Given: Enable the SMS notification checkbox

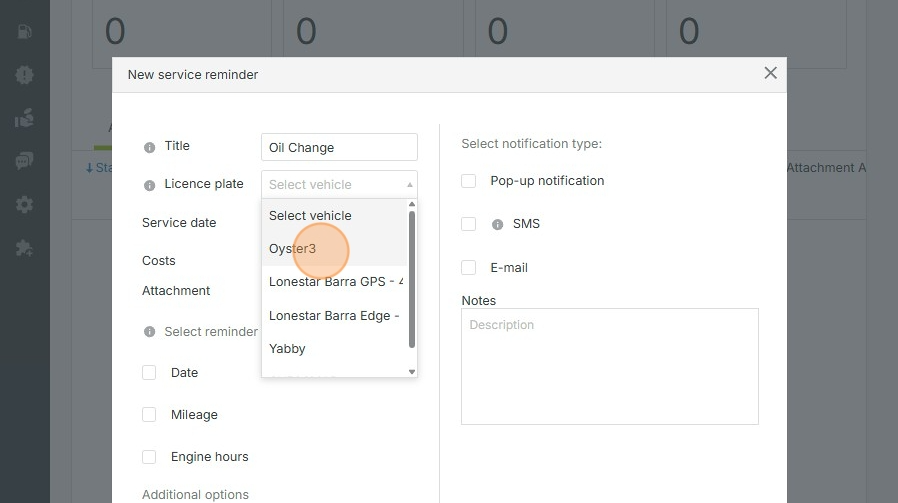Looking at the screenshot, I should click(468, 224).
